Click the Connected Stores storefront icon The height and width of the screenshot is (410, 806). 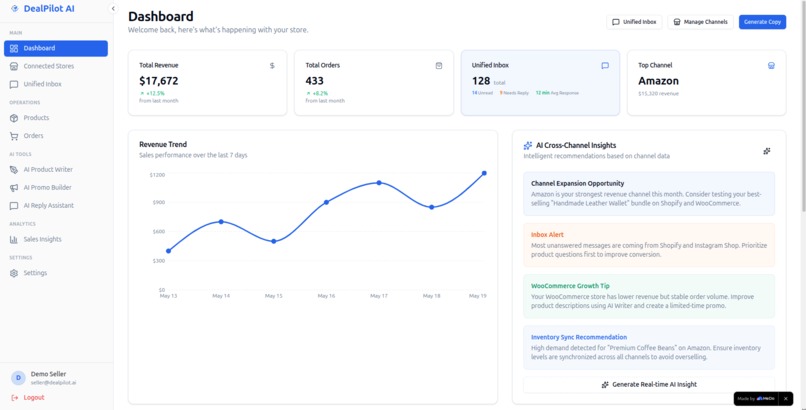click(x=14, y=66)
